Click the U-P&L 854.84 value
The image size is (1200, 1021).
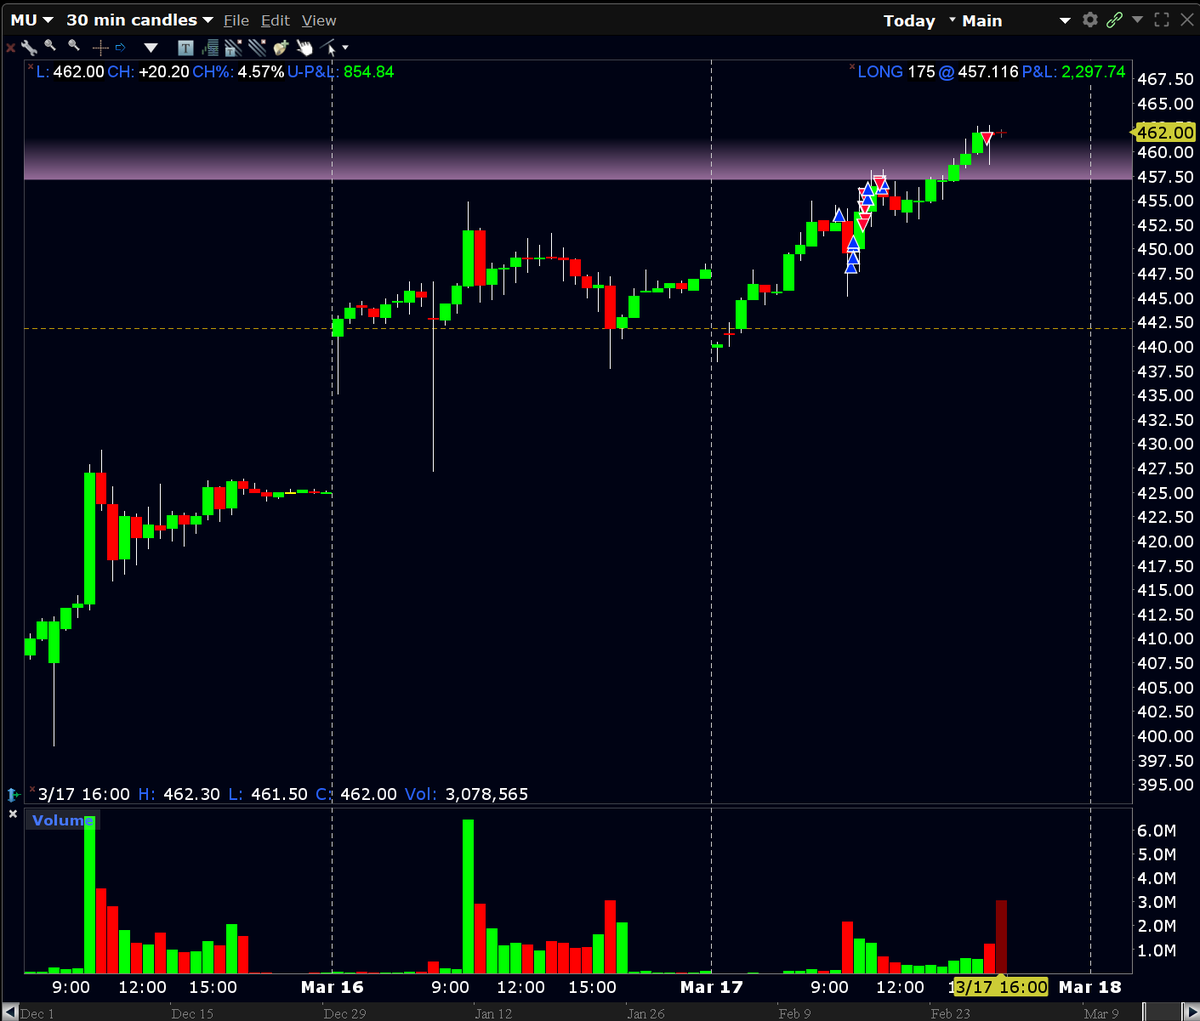[x=369, y=72]
